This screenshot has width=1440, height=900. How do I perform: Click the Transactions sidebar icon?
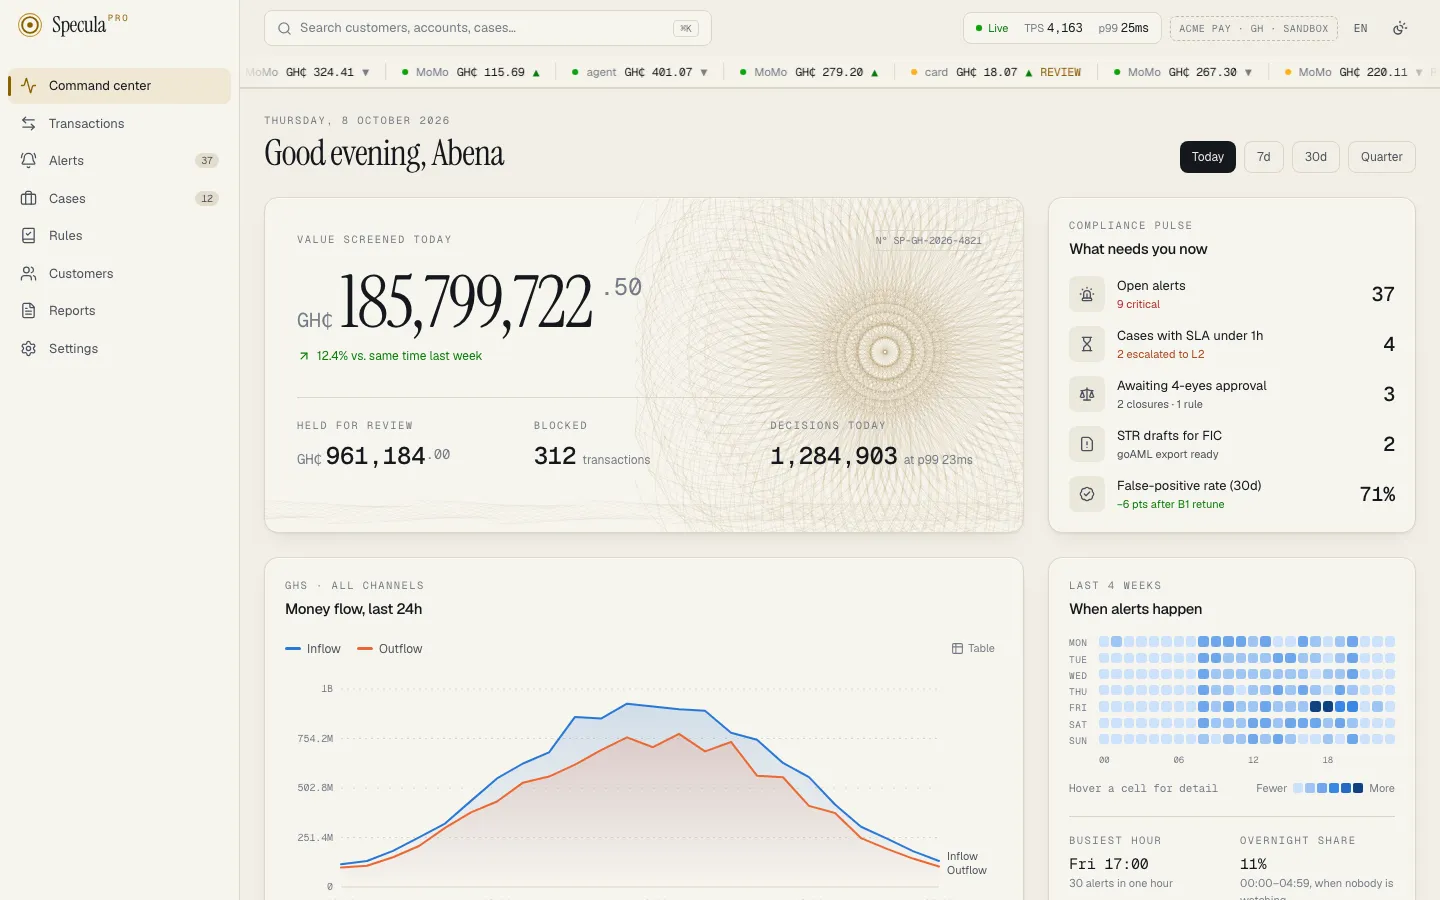coord(29,124)
